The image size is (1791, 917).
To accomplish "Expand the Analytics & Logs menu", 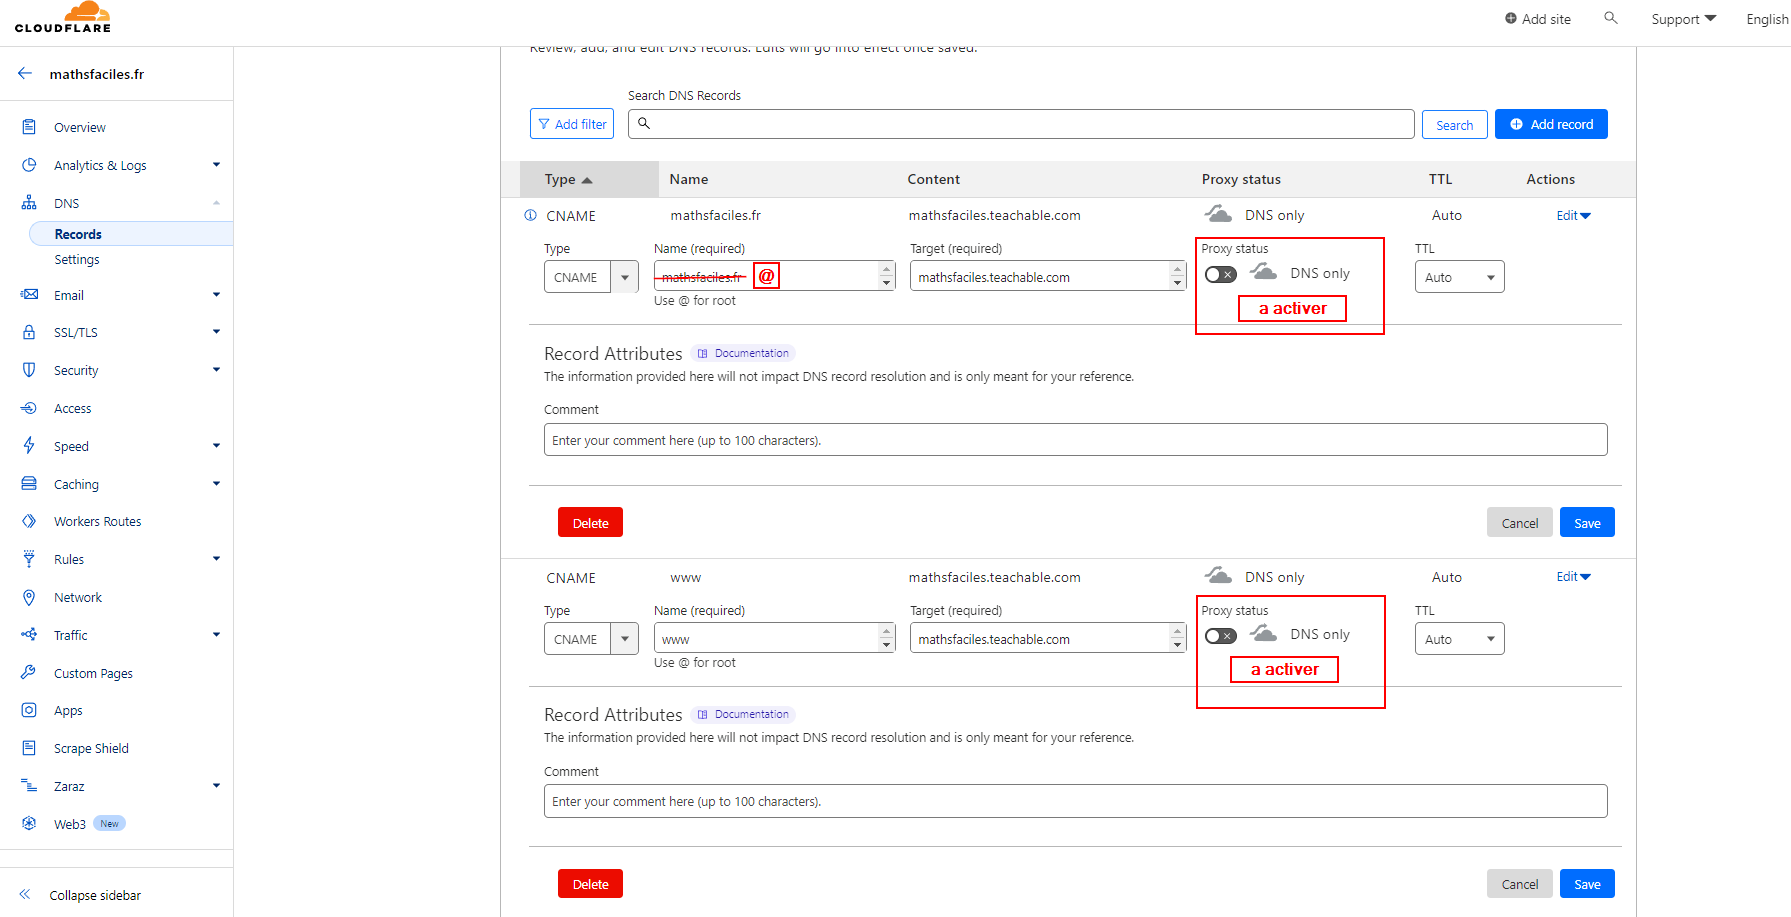I will tap(216, 165).
